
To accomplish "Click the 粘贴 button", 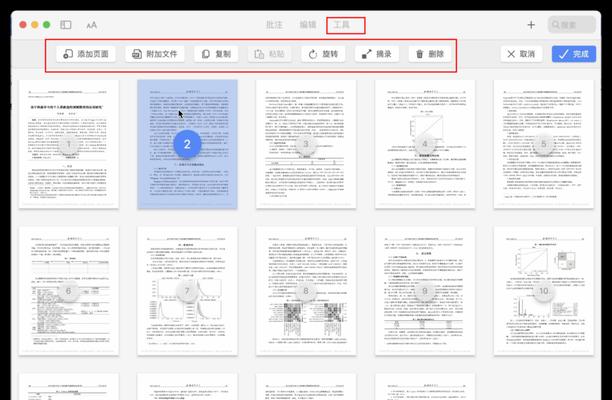I will (x=270, y=54).
